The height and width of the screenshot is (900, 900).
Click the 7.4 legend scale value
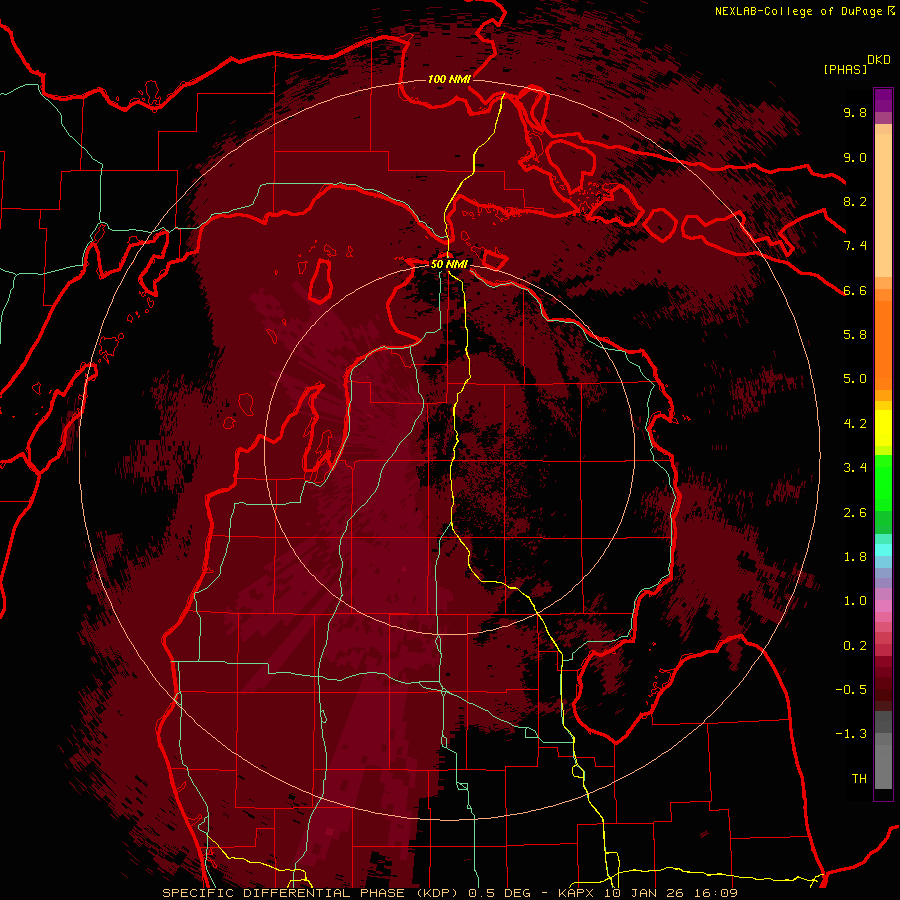(x=855, y=246)
